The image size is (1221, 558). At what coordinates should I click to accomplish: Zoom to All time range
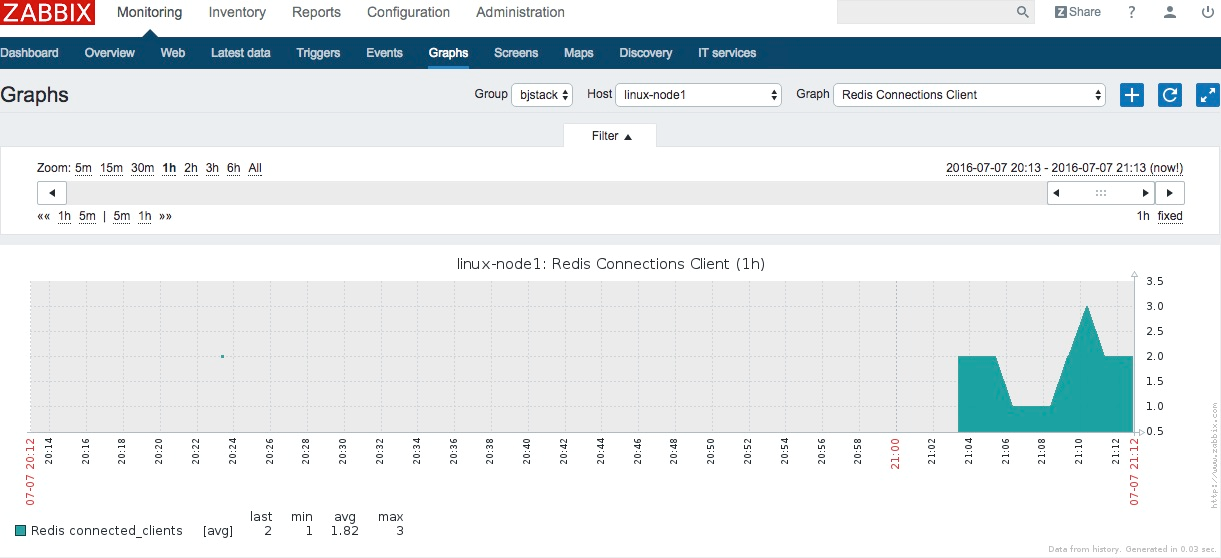pos(255,168)
